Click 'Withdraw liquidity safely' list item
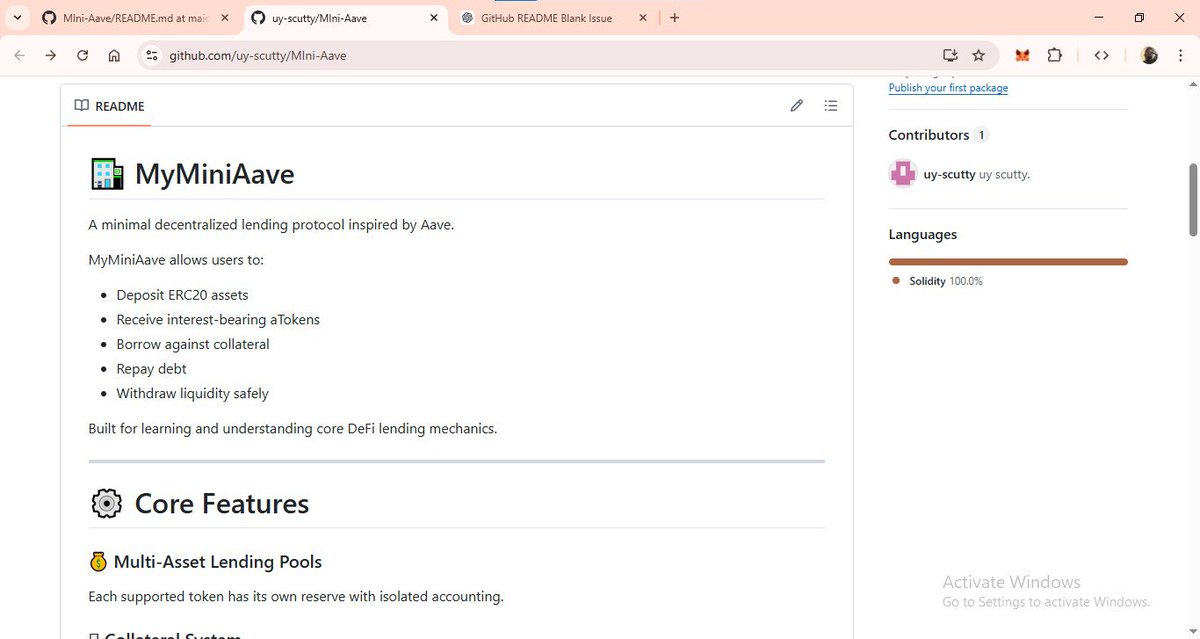 tap(193, 393)
